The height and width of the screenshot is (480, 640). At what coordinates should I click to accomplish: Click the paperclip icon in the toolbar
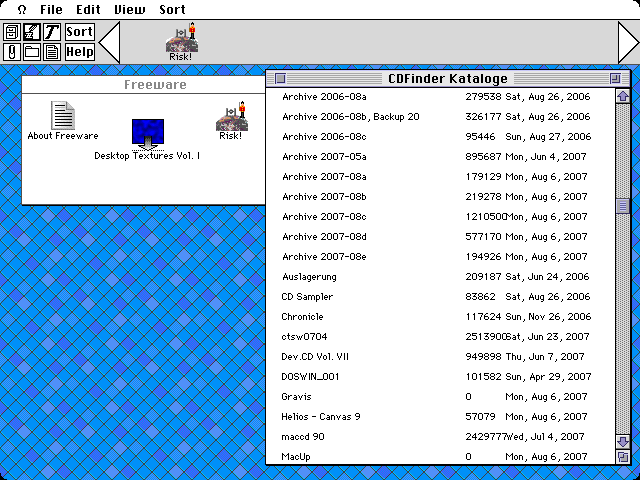pos(12,52)
